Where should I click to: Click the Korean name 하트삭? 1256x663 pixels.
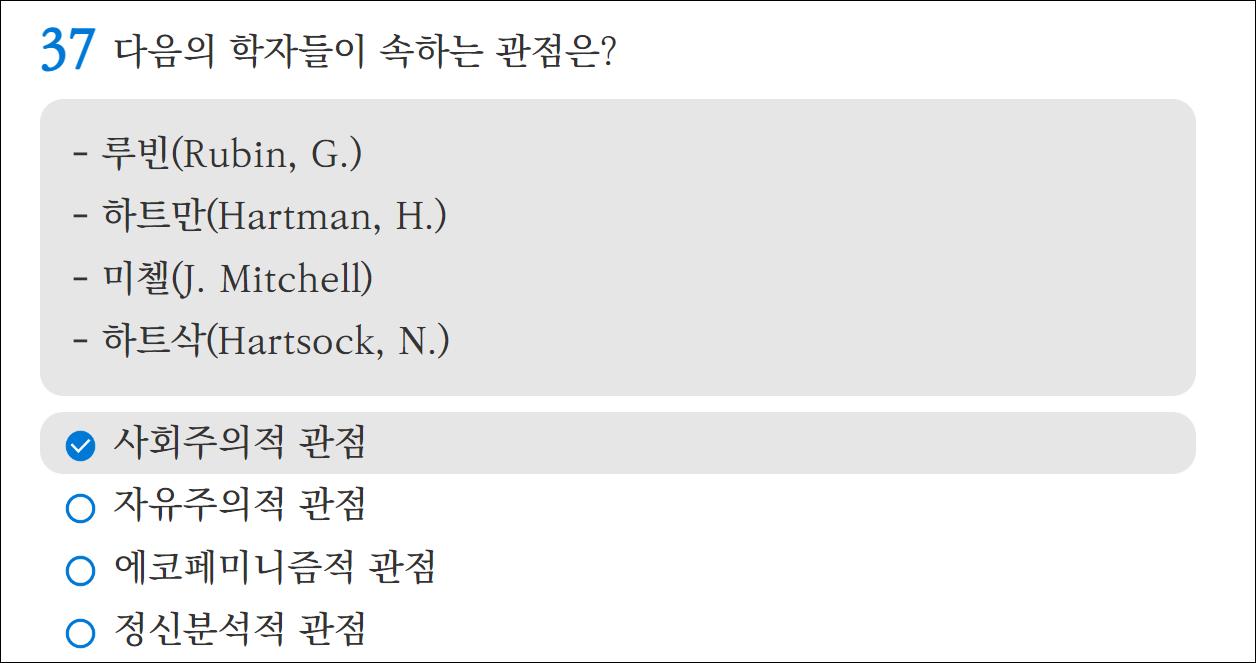(x=154, y=341)
